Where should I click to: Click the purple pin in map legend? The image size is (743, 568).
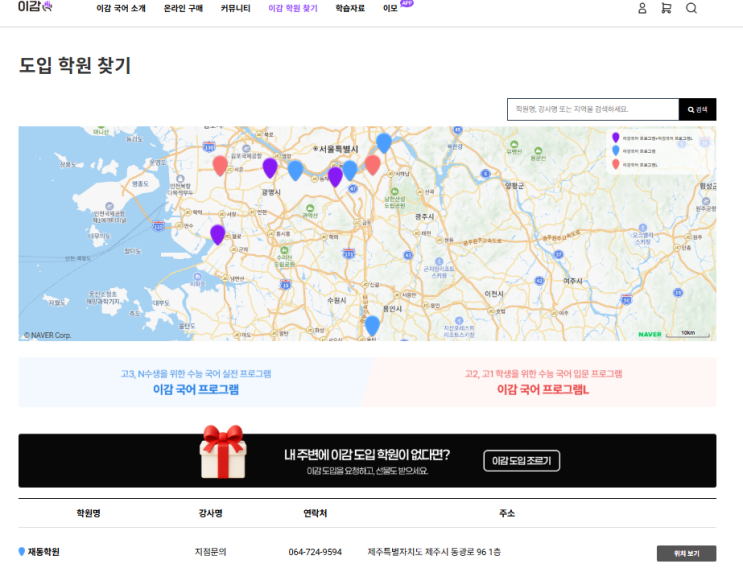(x=616, y=138)
